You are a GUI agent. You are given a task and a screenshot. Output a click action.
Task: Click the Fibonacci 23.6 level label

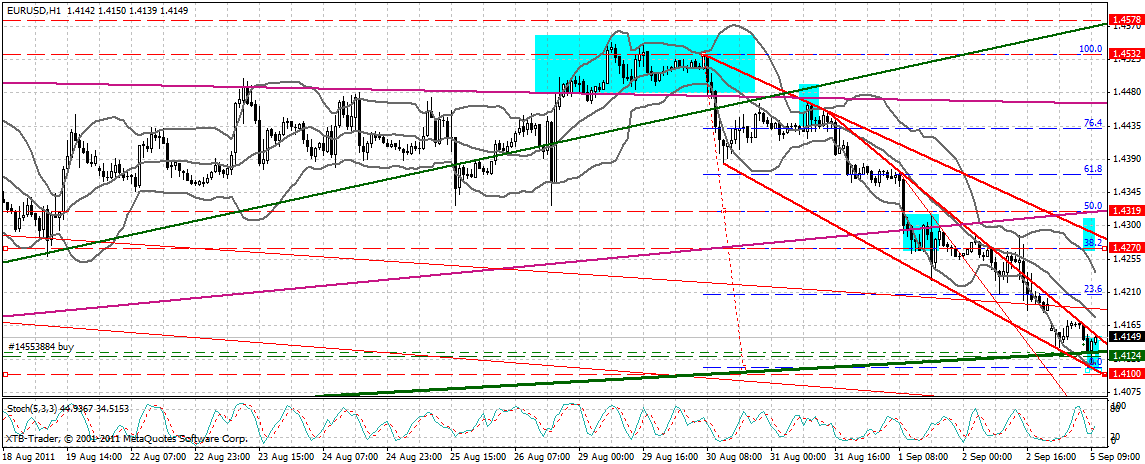[x=1092, y=289]
